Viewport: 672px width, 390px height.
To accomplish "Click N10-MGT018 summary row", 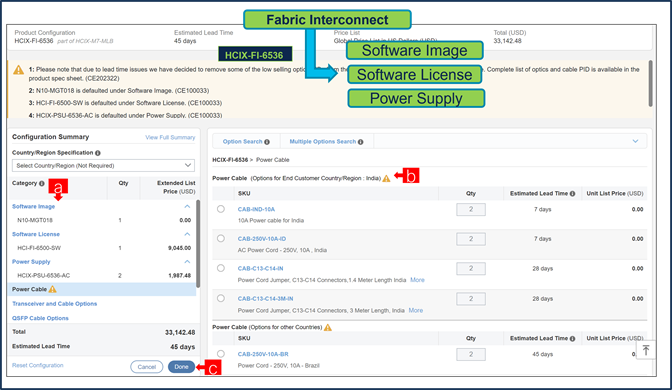I will [102, 220].
